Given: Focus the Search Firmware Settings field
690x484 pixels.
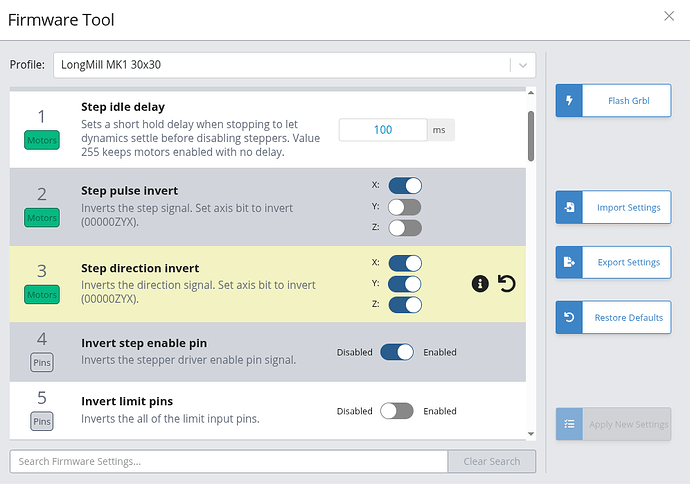Looking at the screenshot, I should tap(229, 461).
